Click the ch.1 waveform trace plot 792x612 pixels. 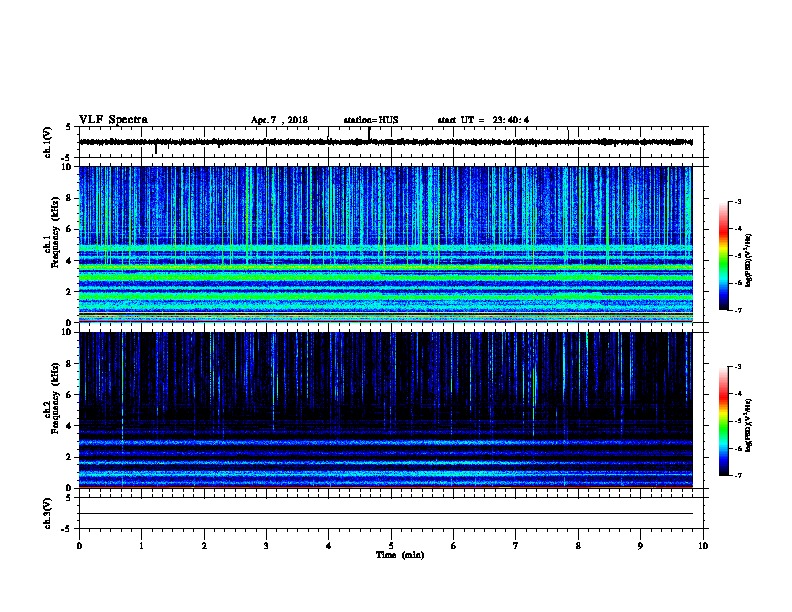[386, 142]
